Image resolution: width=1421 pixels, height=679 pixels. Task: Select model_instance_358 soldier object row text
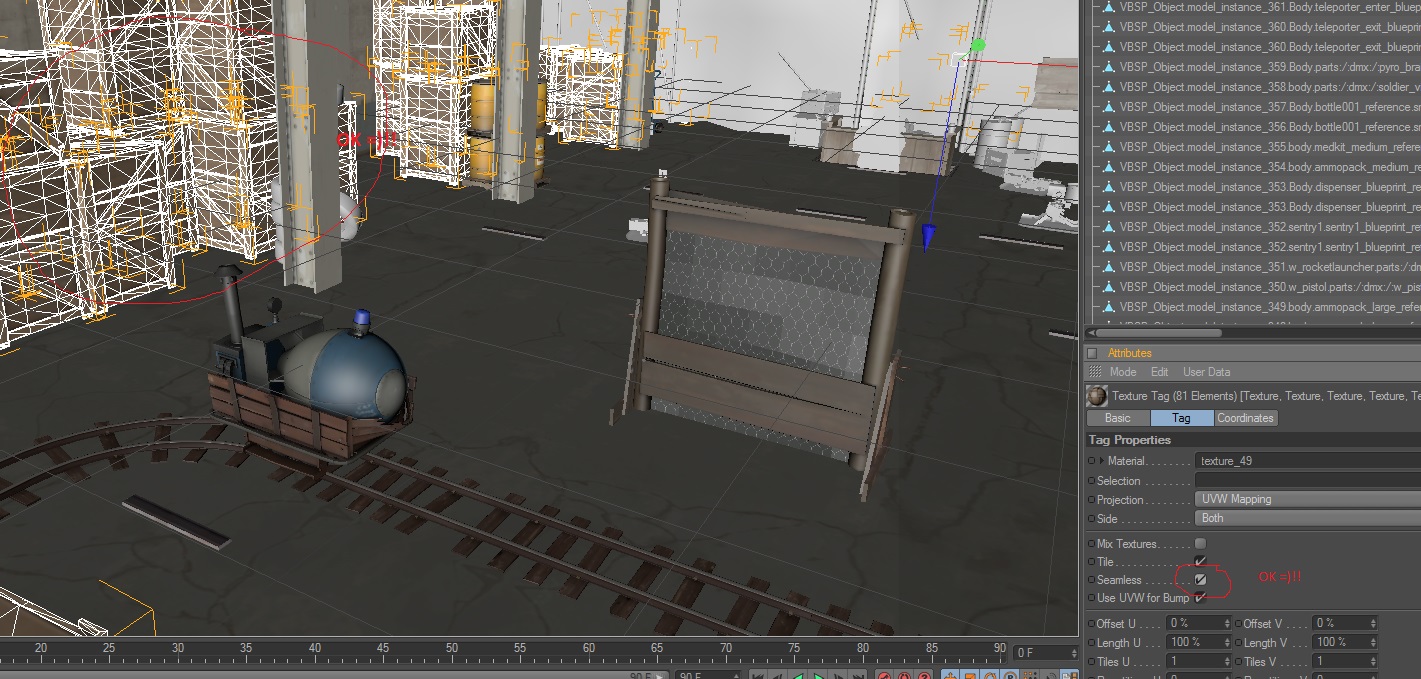[1270, 87]
